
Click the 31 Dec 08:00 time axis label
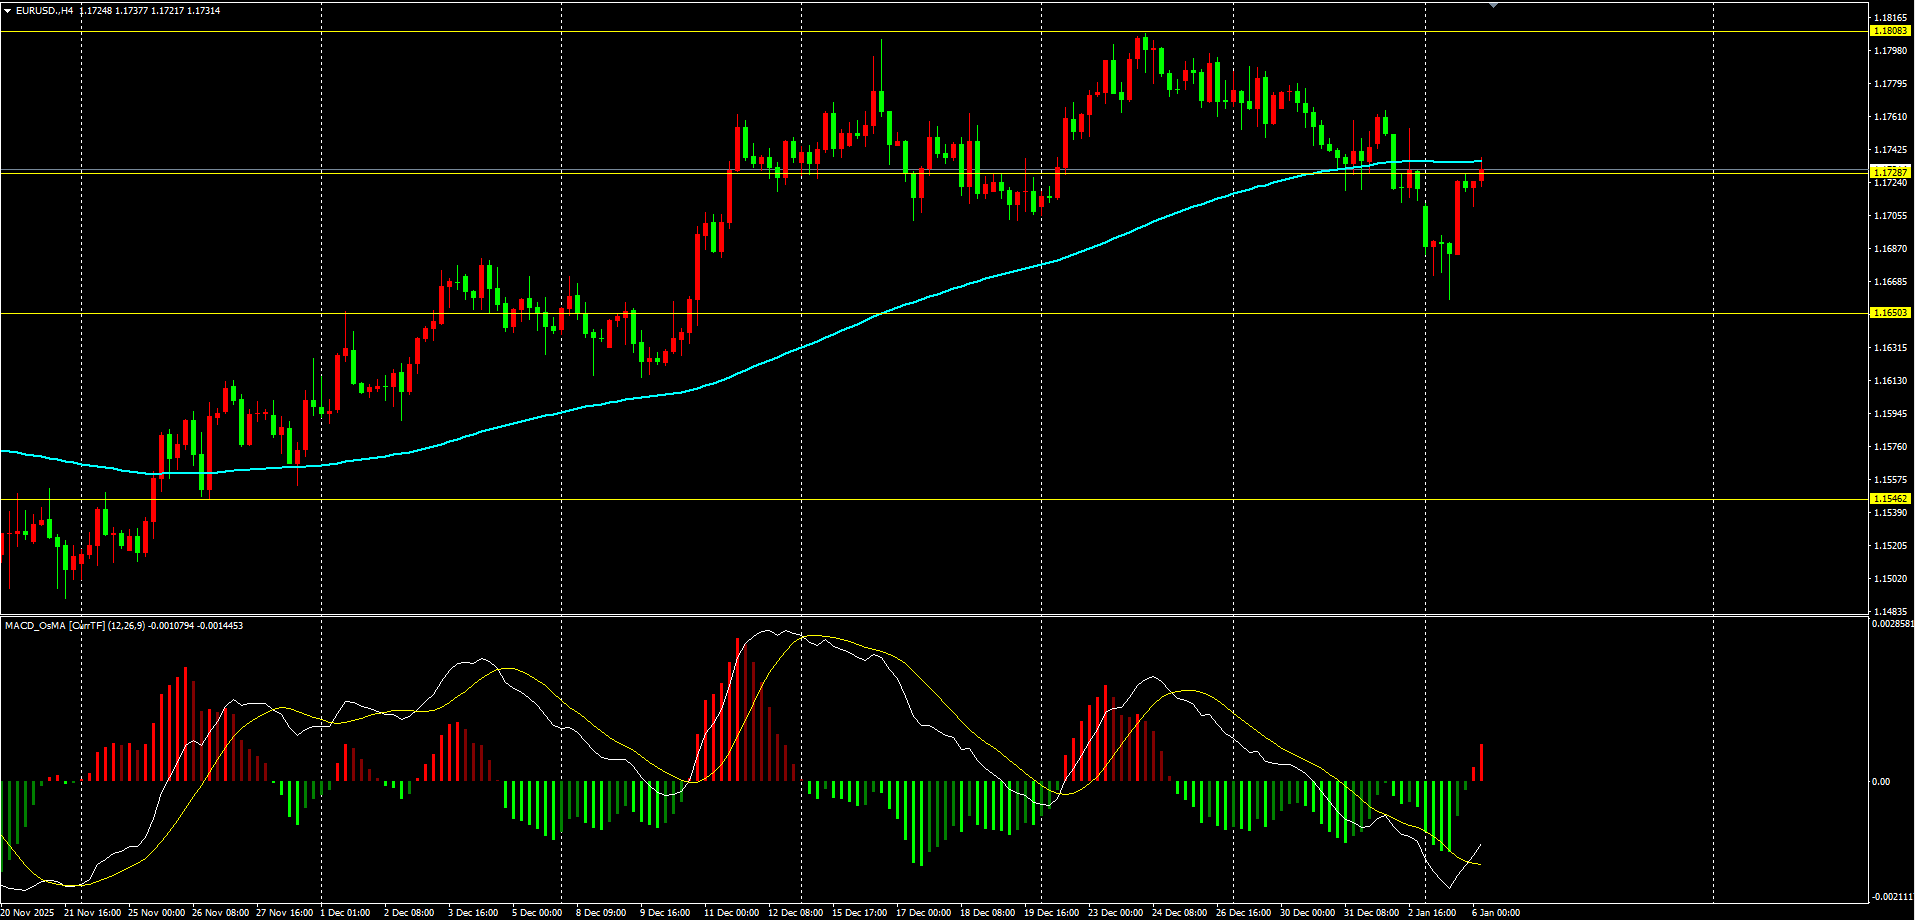(1371, 913)
